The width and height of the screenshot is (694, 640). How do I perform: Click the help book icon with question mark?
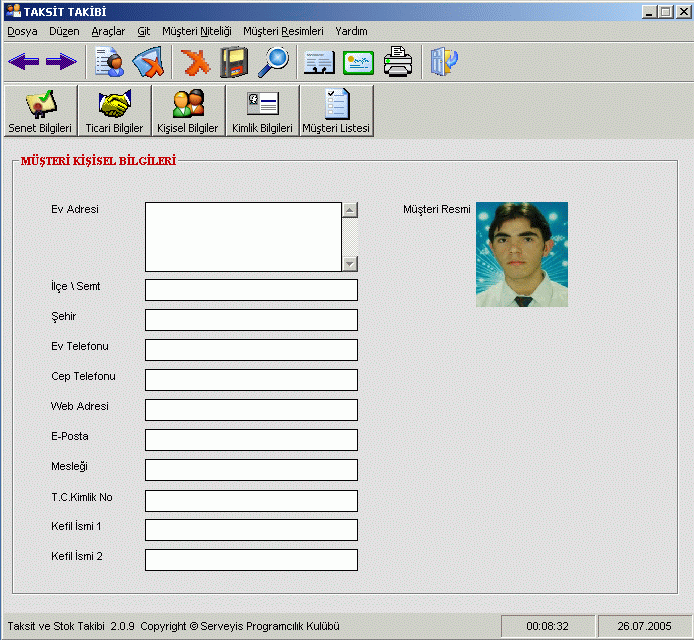point(444,62)
